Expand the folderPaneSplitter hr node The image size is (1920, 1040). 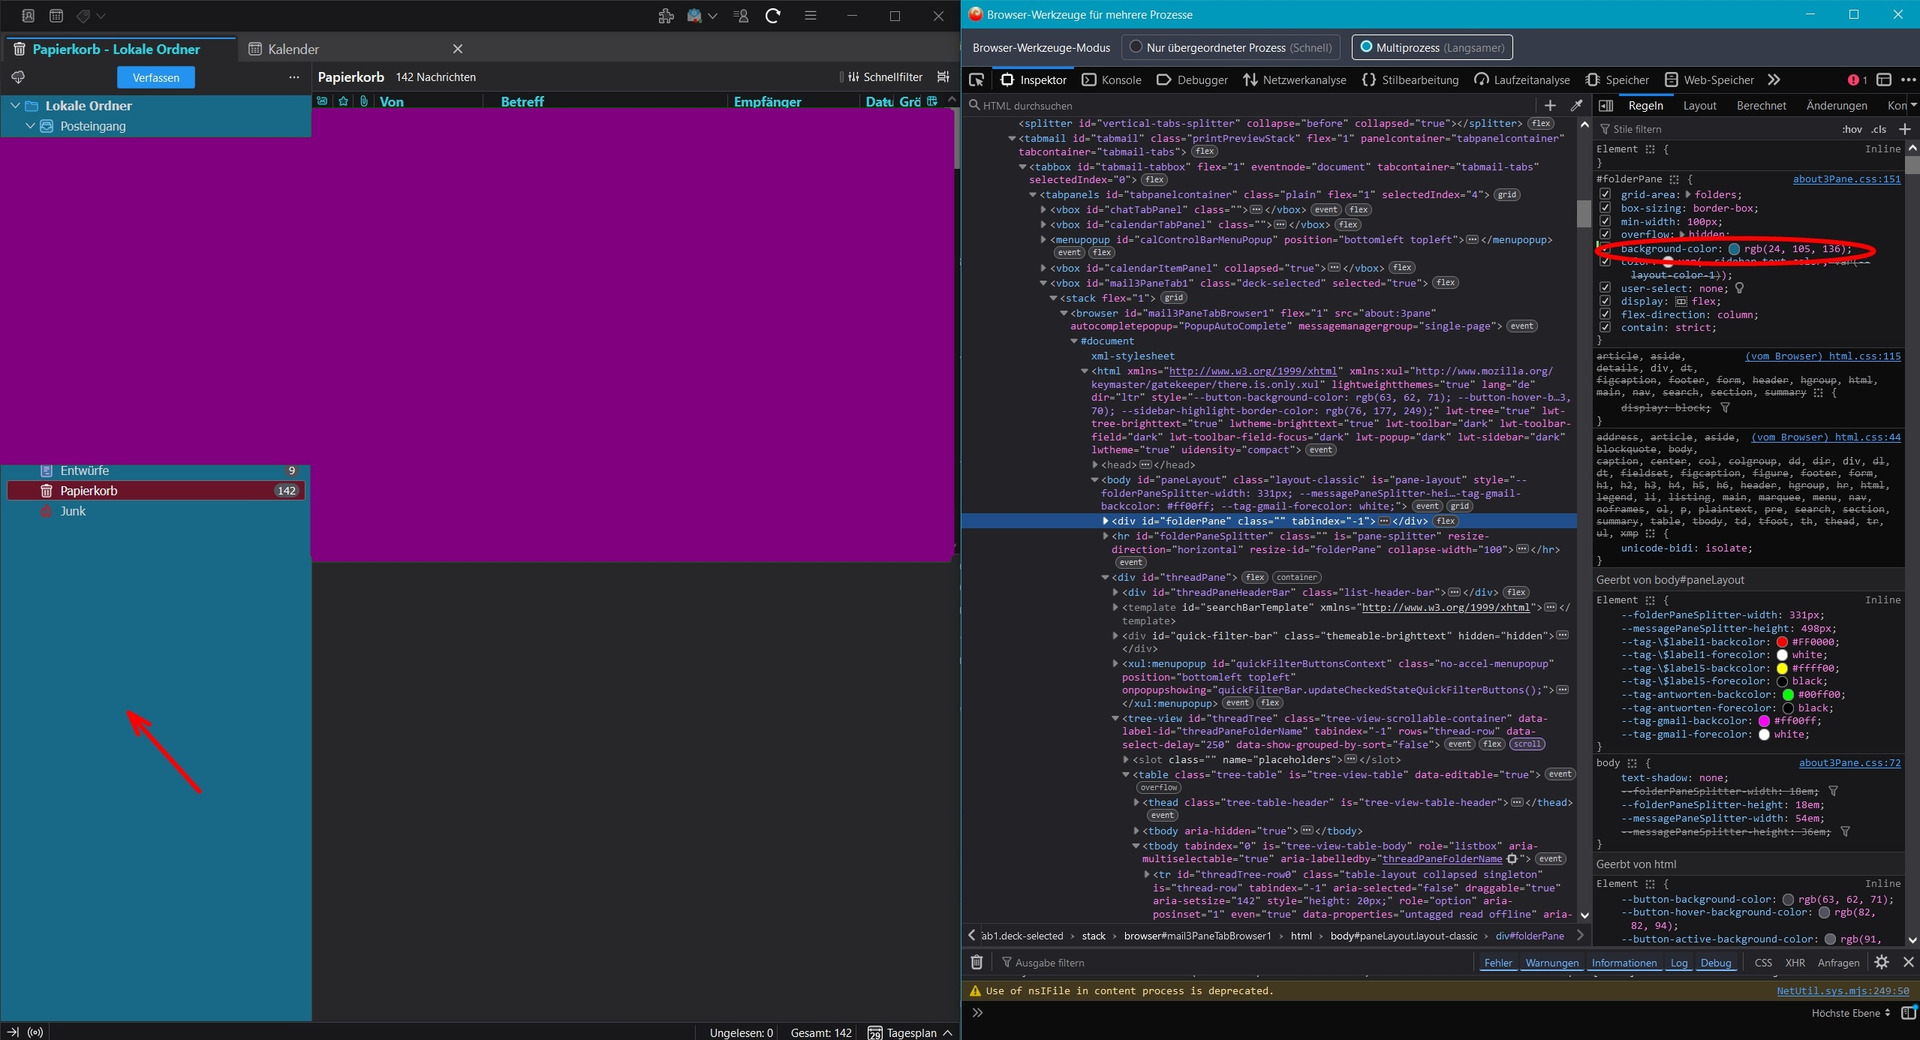pos(1105,536)
